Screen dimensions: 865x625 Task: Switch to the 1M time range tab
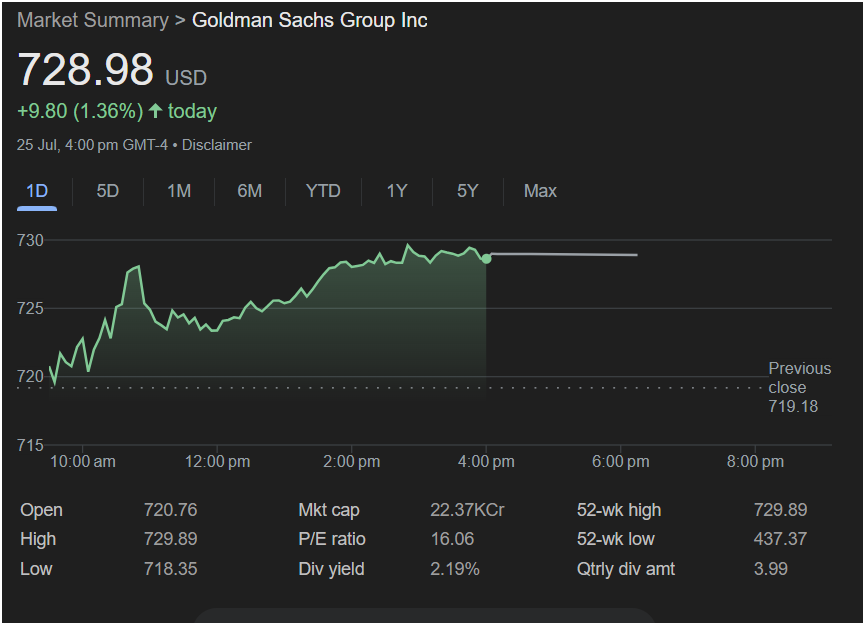tap(179, 191)
